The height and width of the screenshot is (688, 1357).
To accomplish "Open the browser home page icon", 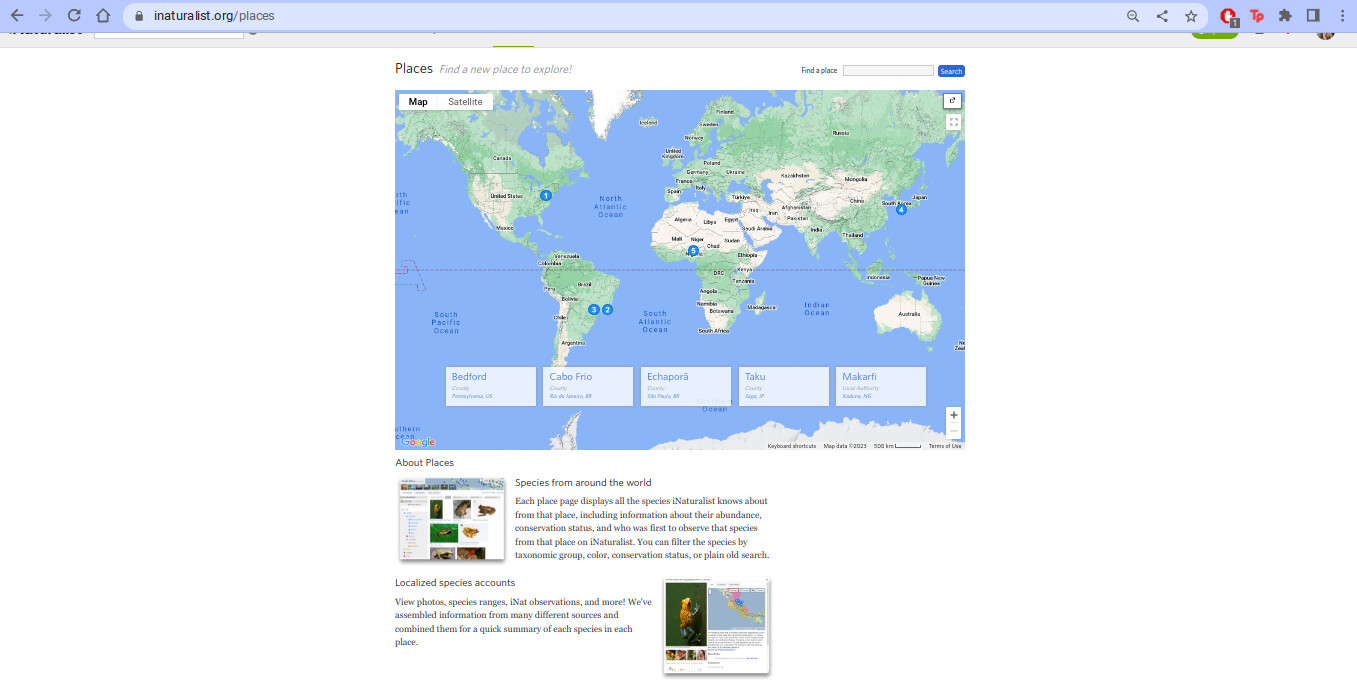I will pos(102,16).
